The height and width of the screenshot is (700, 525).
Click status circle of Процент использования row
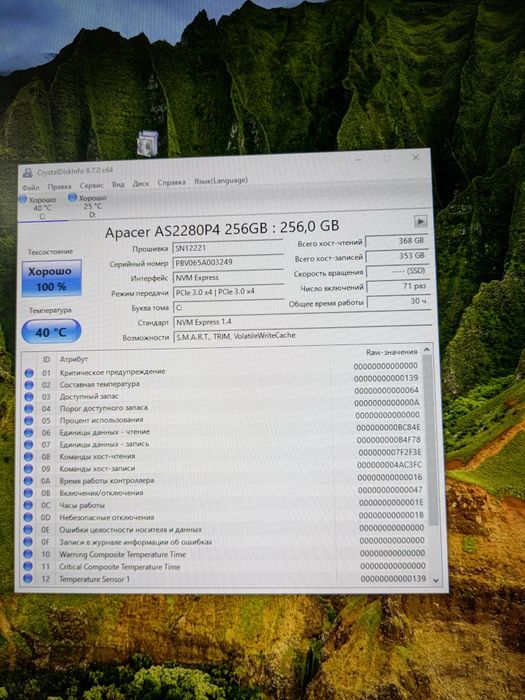click(29, 421)
